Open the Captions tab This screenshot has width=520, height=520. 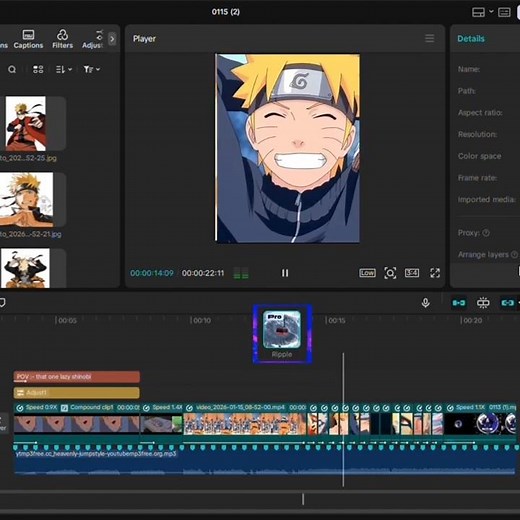click(28, 39)
